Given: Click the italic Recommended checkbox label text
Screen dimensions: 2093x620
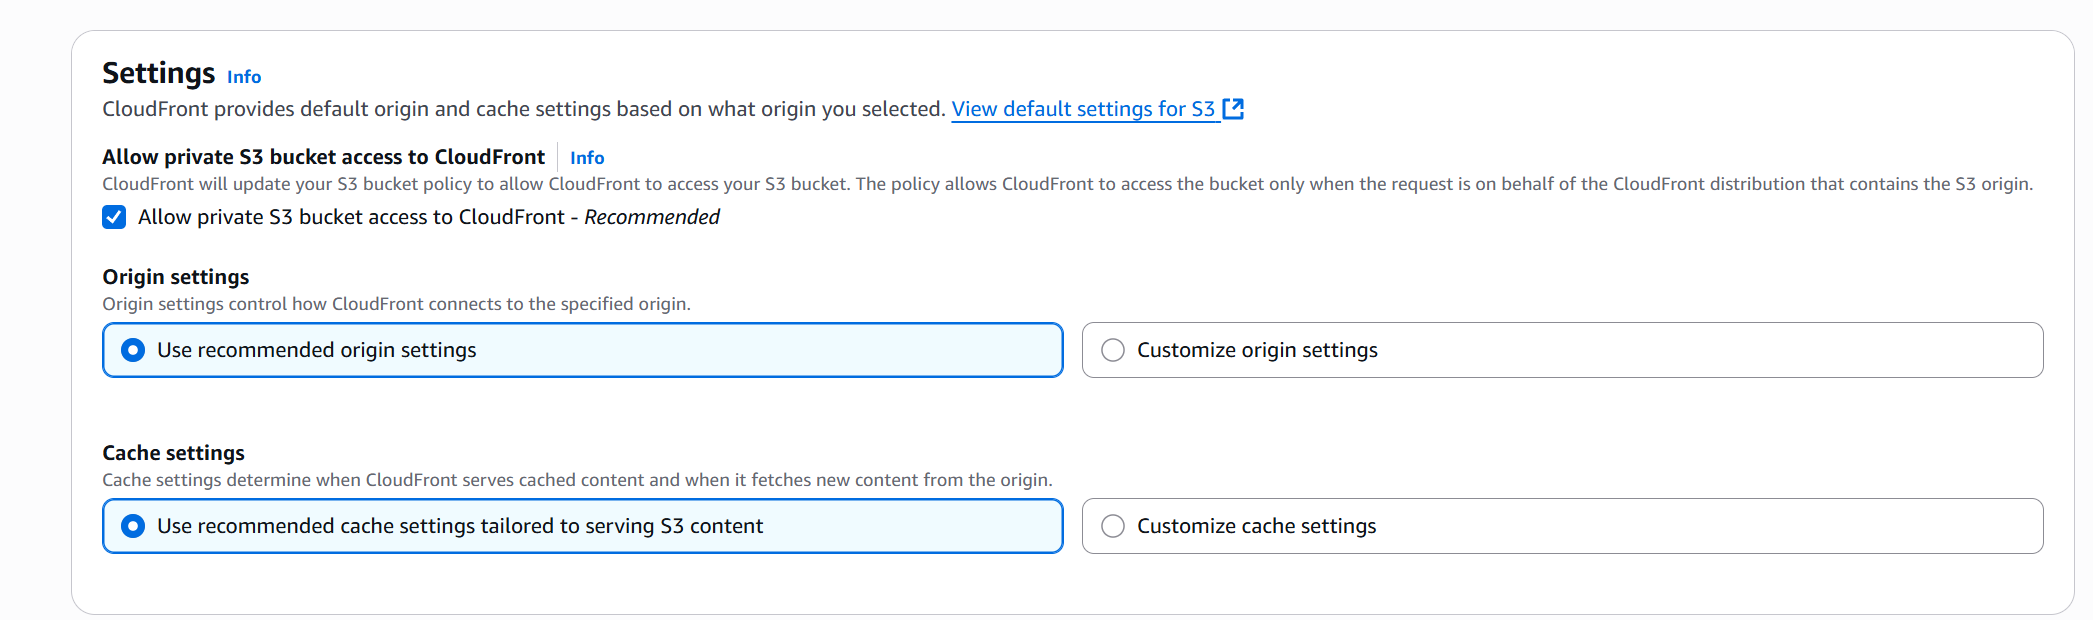Looking at the screenshot, I should 651,217.
